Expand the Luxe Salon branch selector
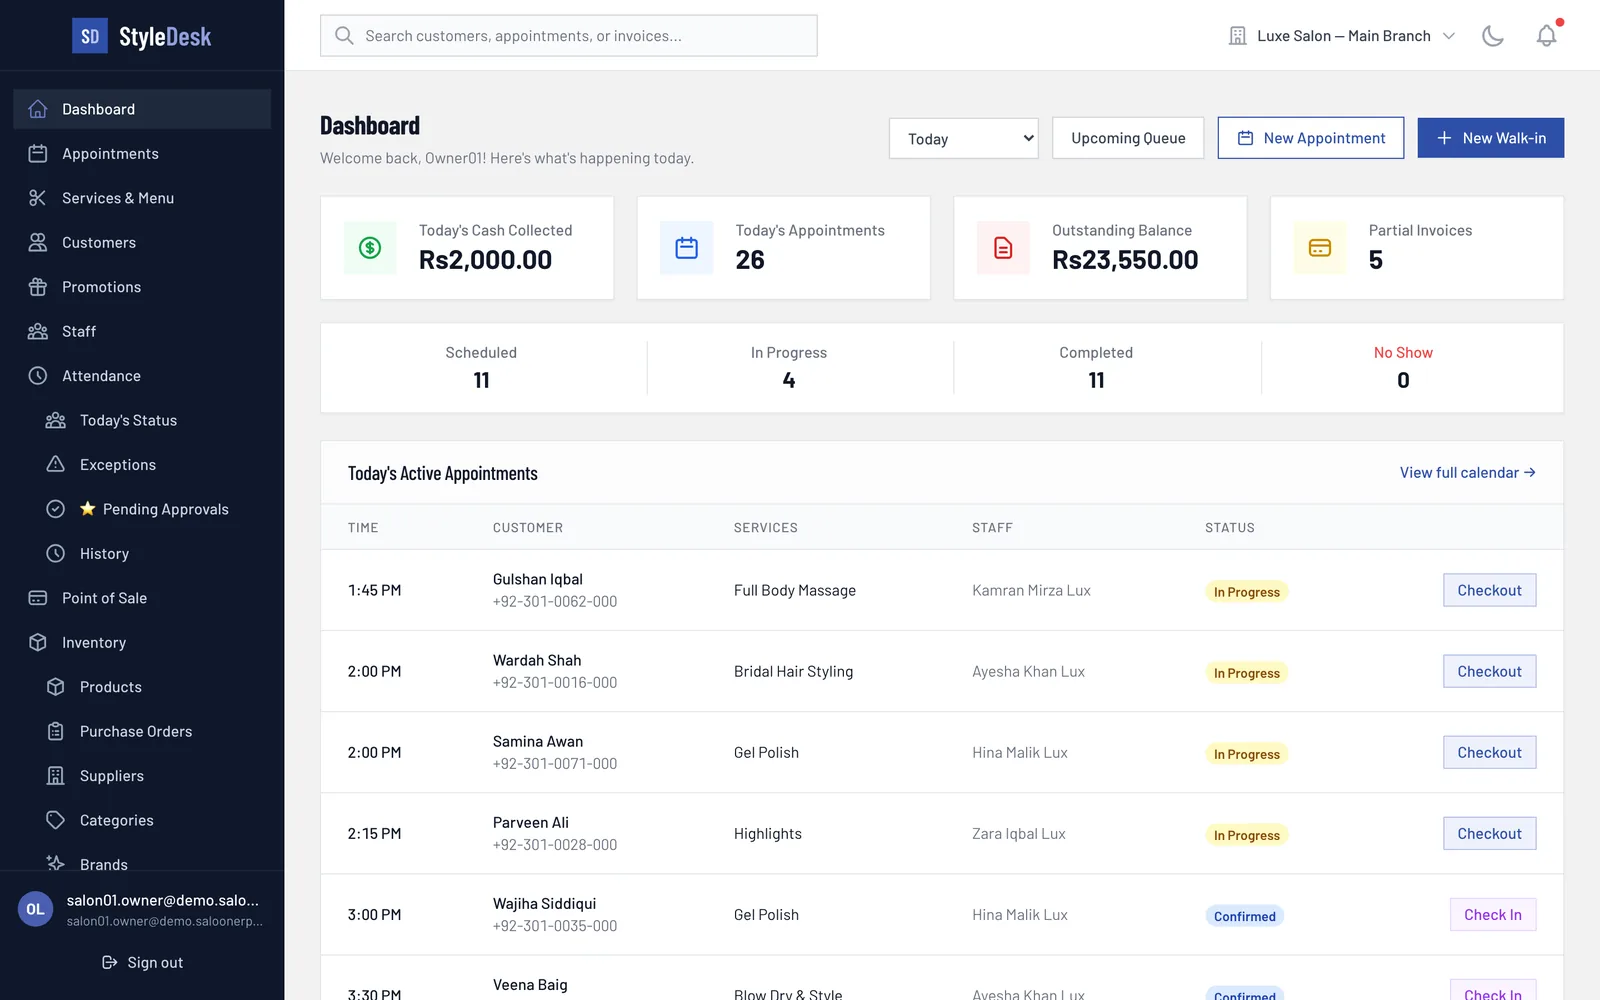The width and height of the screenshot is (1600, 1000). pyautogui.click(x=1342, y=36)
